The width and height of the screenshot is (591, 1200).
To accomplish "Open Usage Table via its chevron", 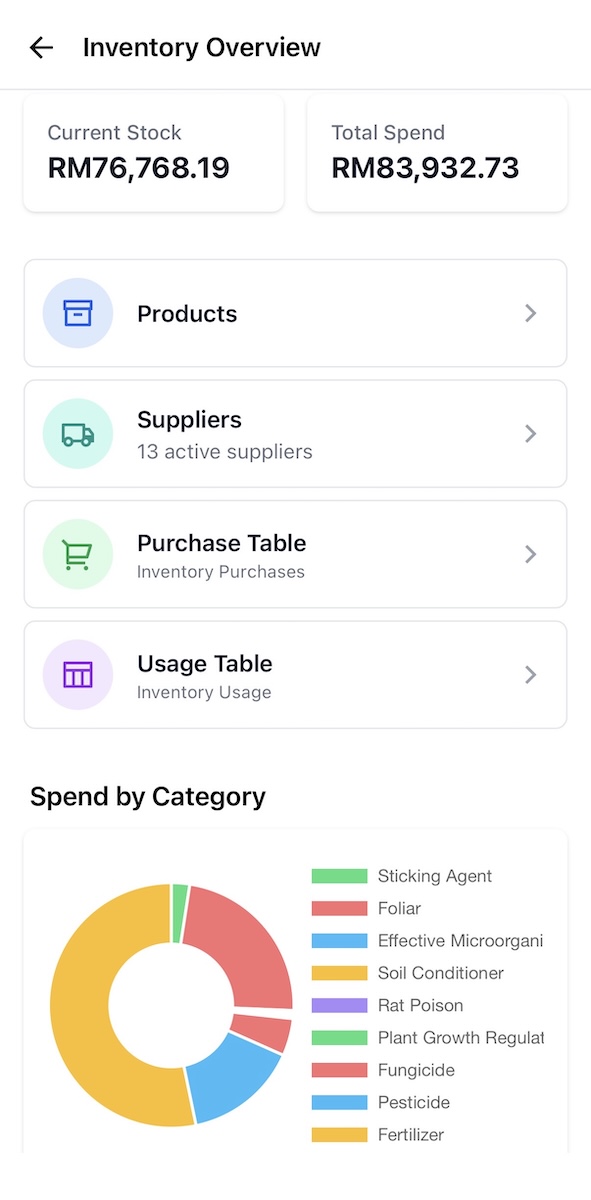I will (530, 674).
